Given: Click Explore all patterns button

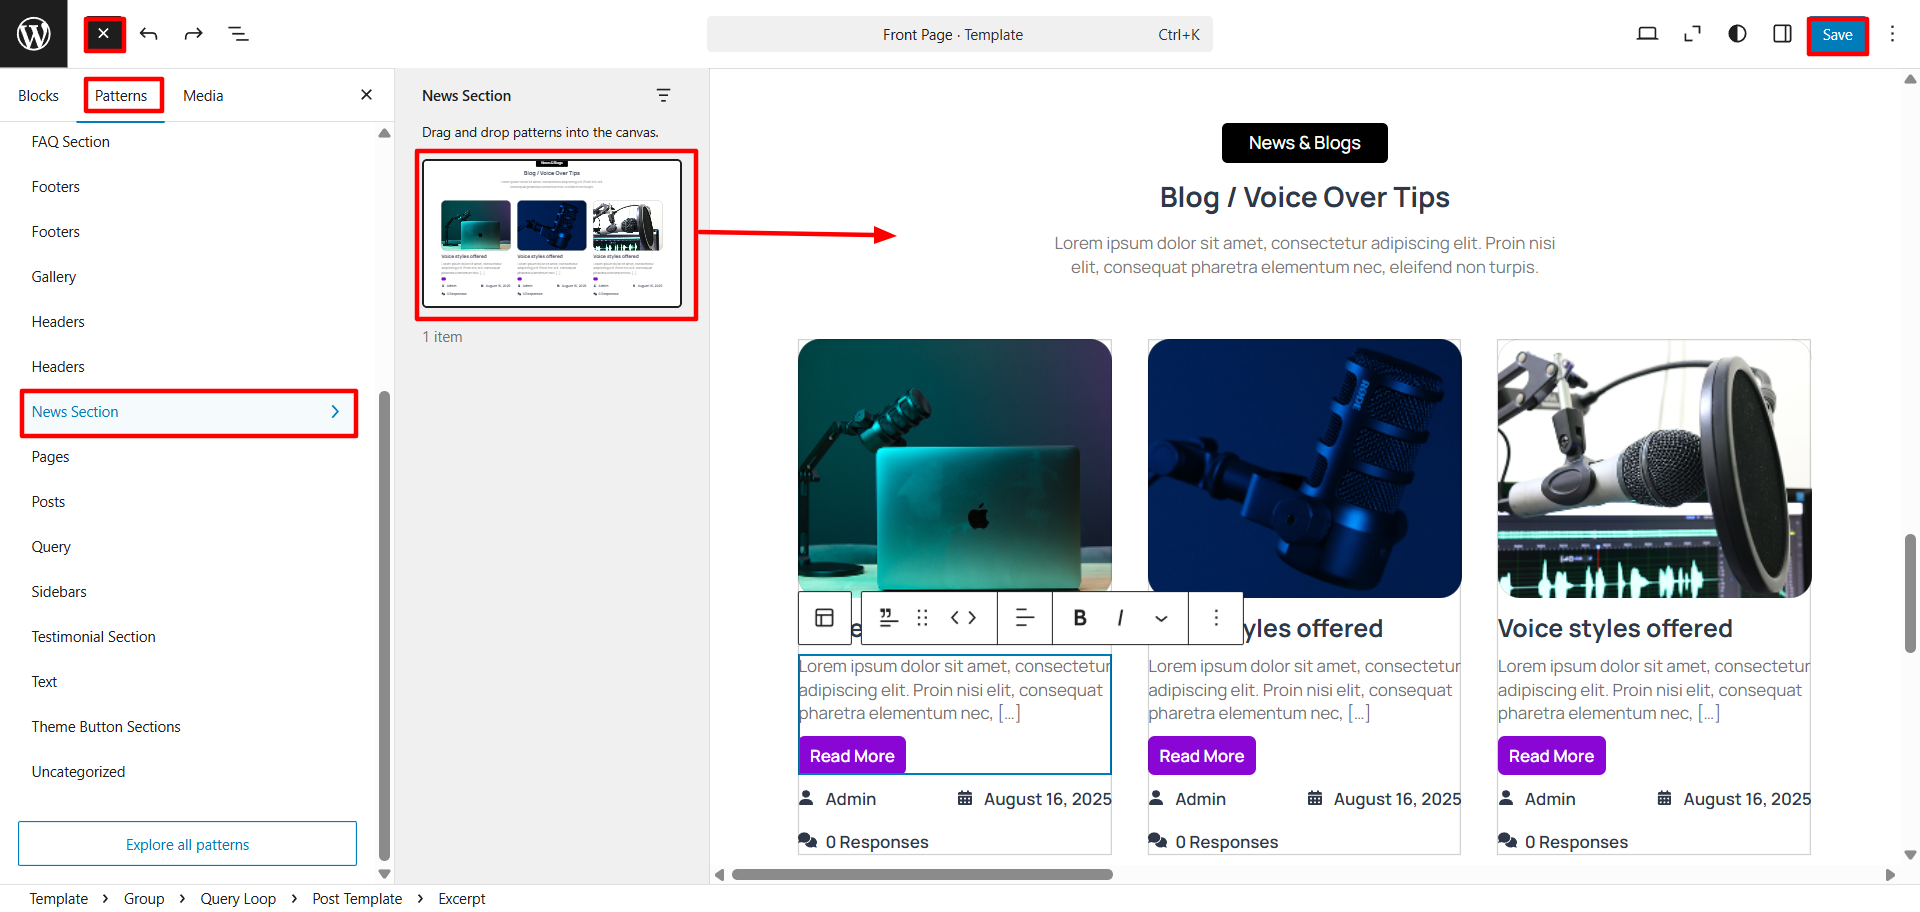Looking at the screenshot, I should tap(187, 844).
